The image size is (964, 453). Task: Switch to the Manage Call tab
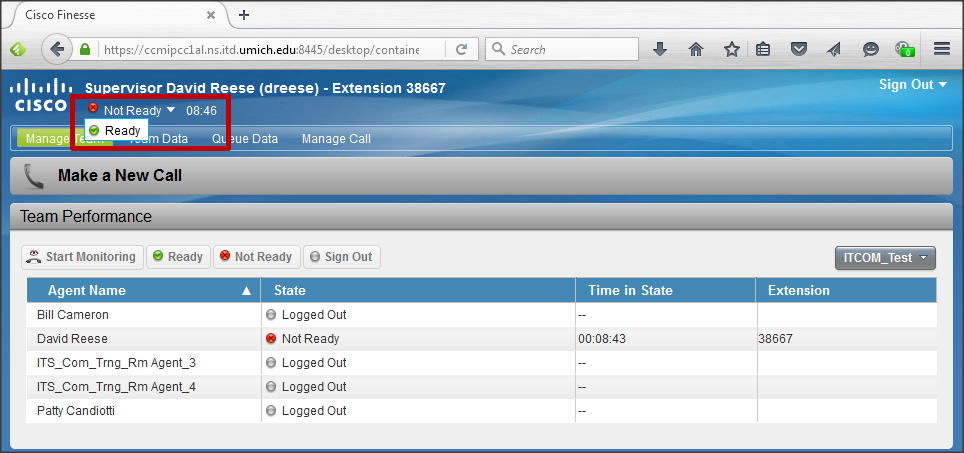[336, 139]
